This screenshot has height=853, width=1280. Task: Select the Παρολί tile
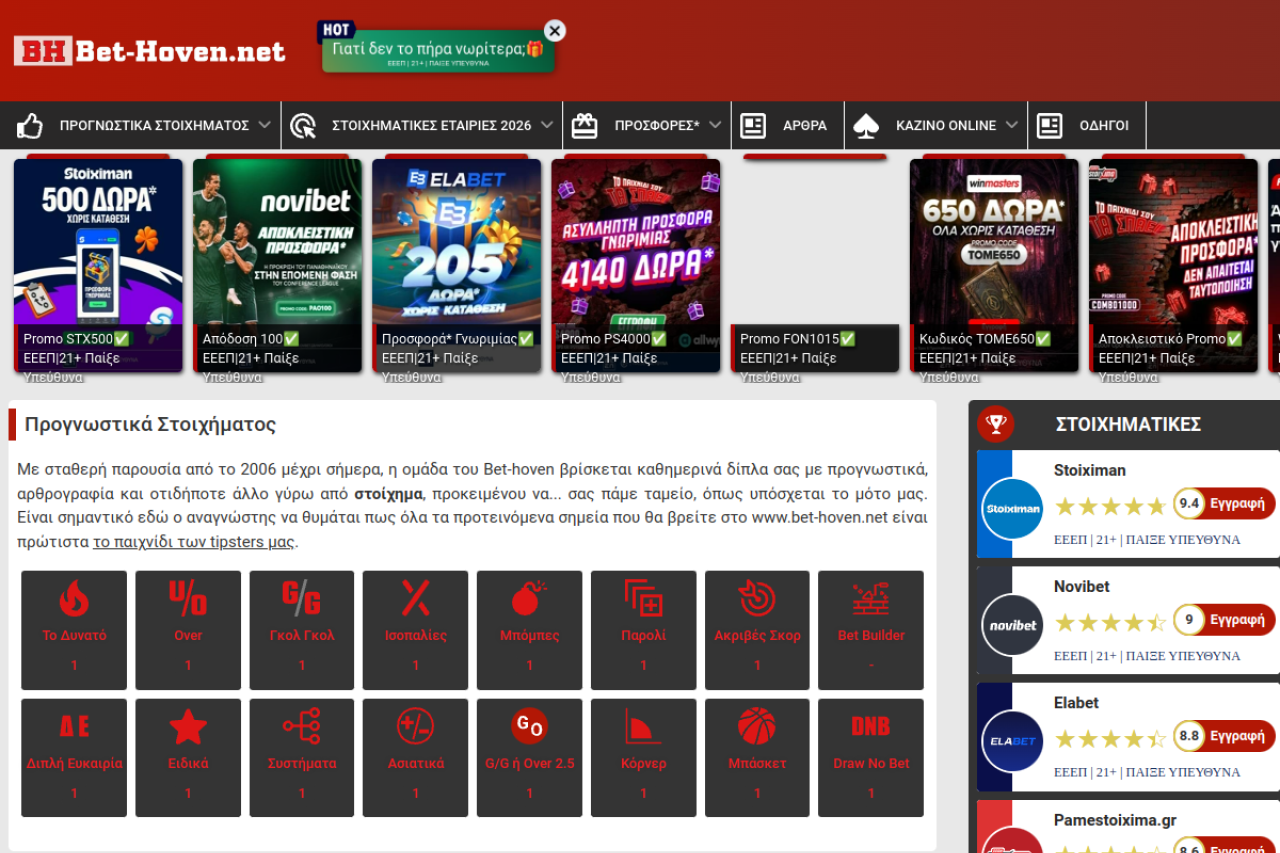pos(644,630)
